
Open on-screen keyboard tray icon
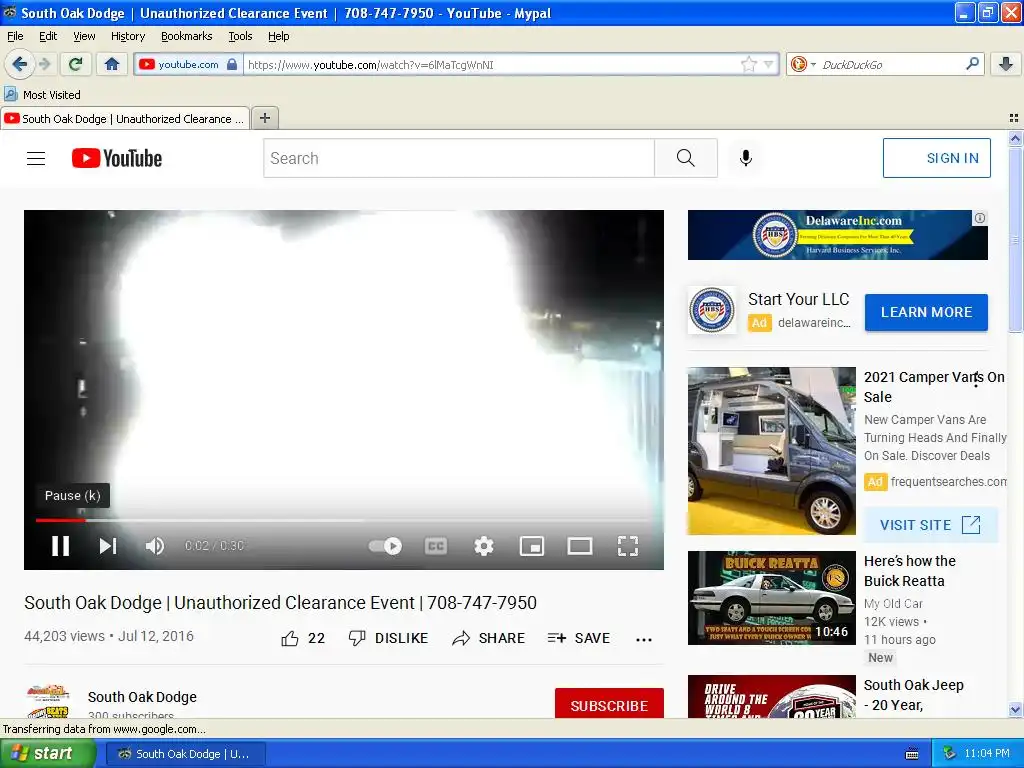click(912, 754)
